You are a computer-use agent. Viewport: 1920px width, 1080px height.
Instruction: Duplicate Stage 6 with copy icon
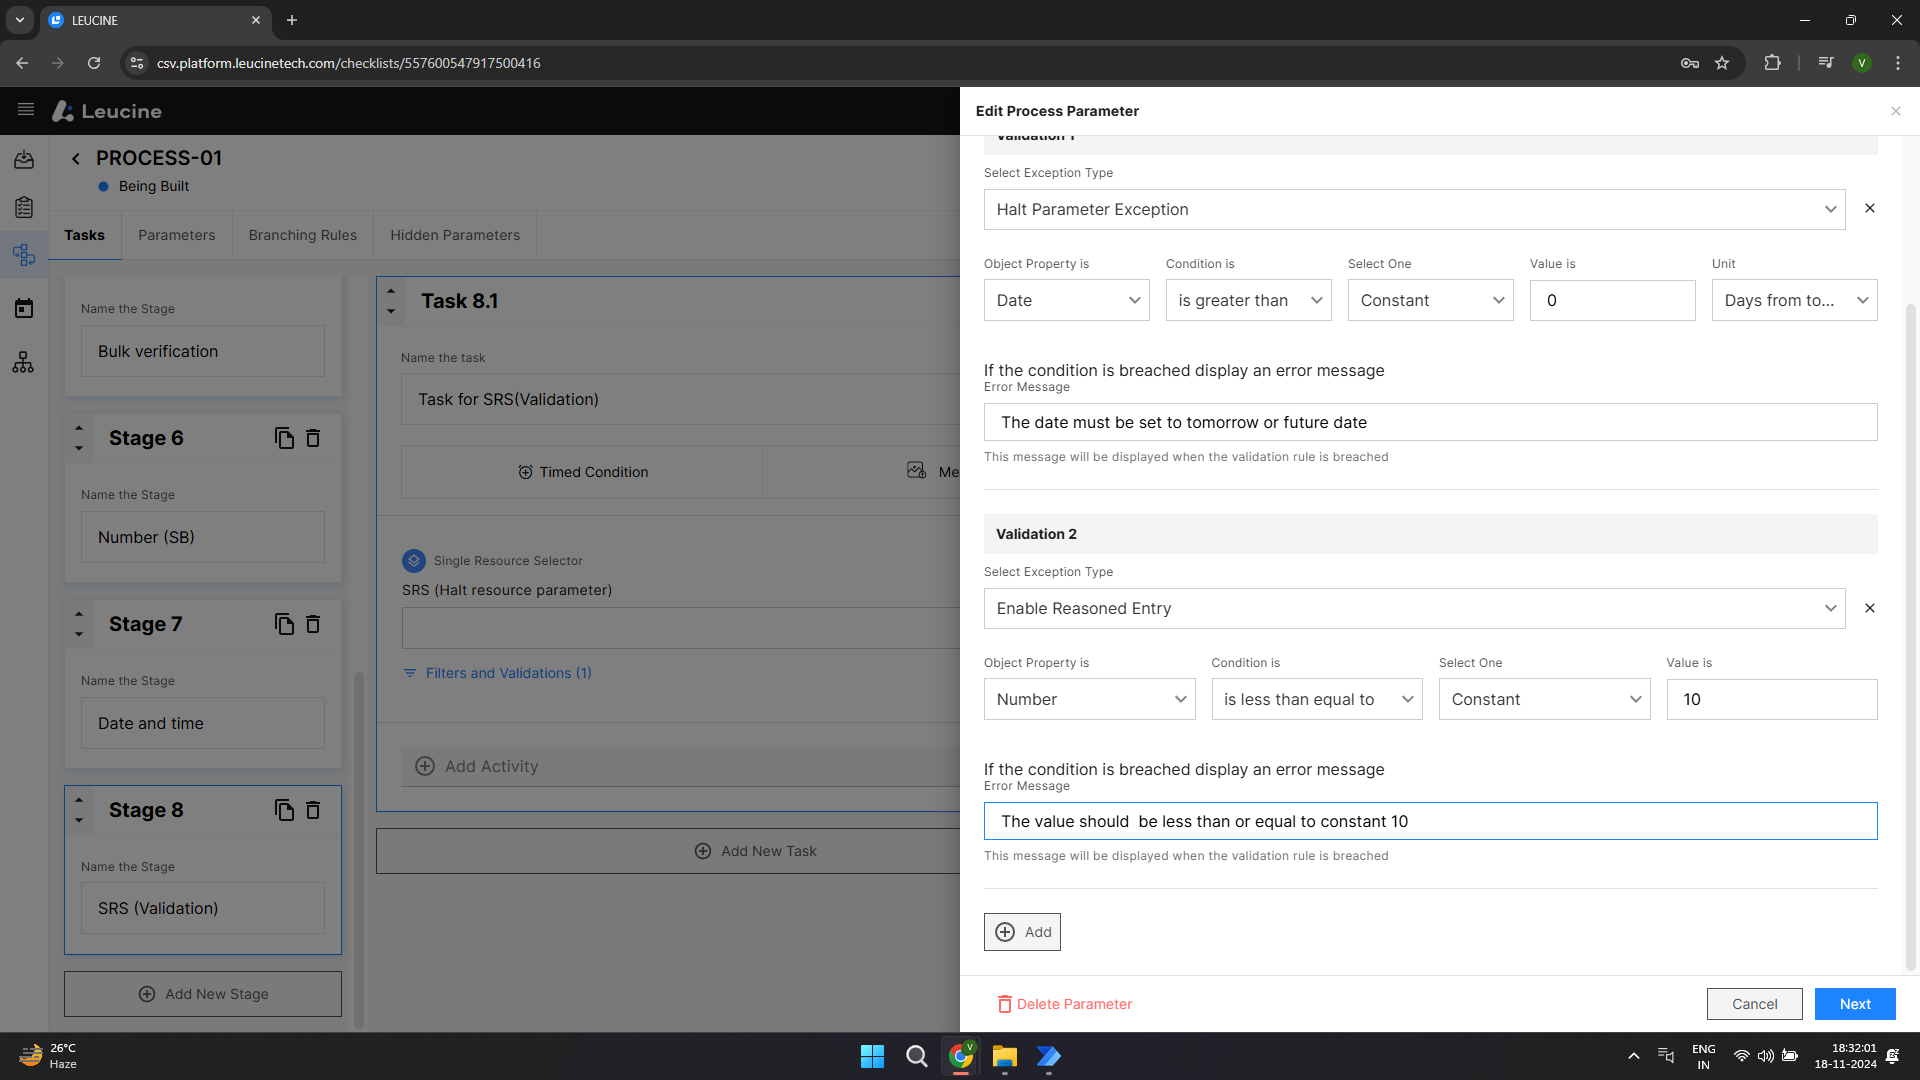[x=284, y=438]
